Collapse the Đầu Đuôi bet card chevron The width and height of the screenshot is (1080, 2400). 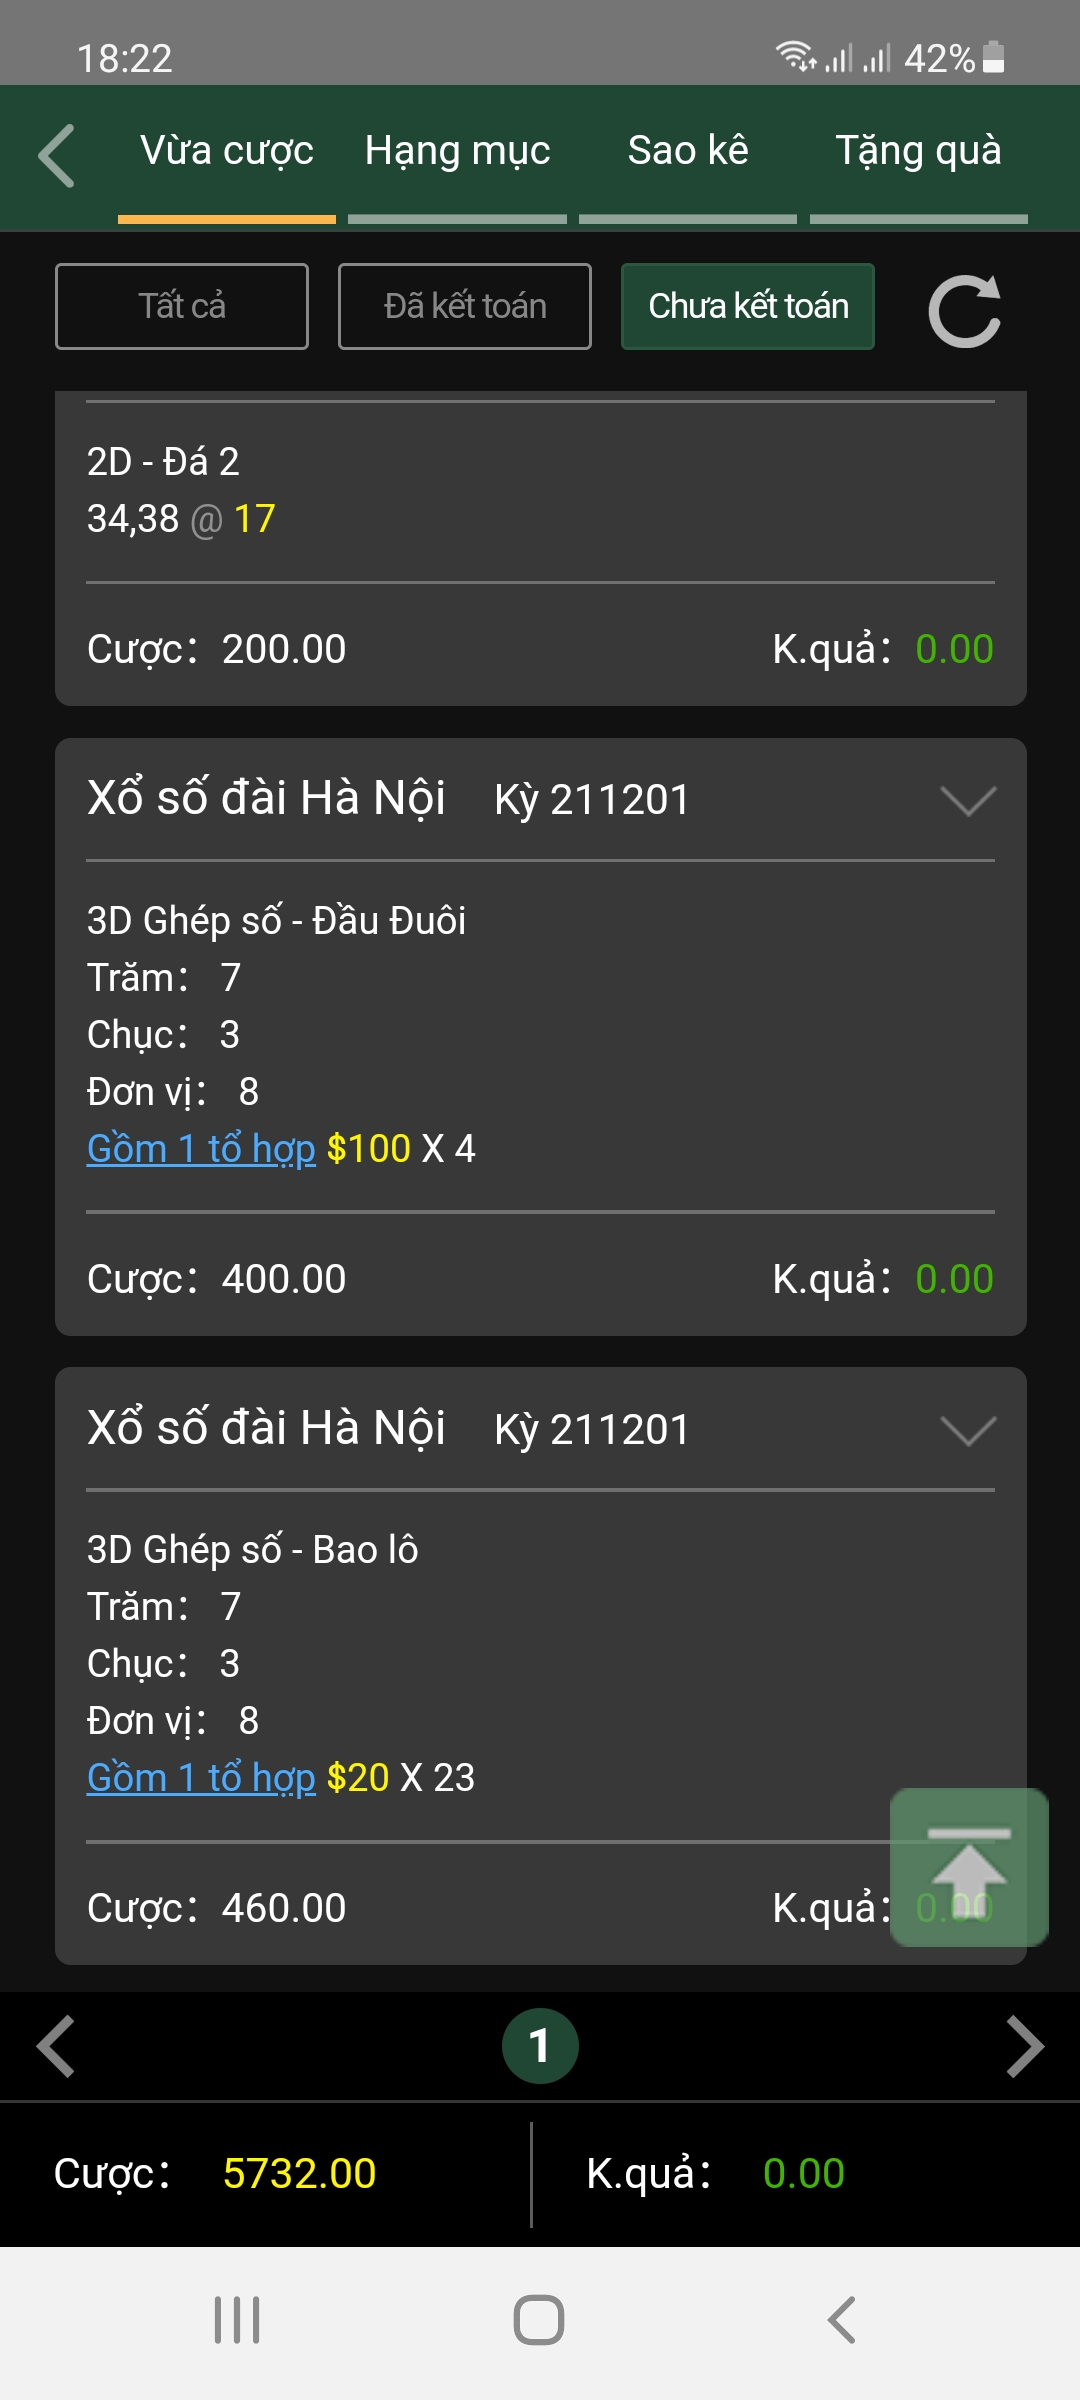(968, 800)
